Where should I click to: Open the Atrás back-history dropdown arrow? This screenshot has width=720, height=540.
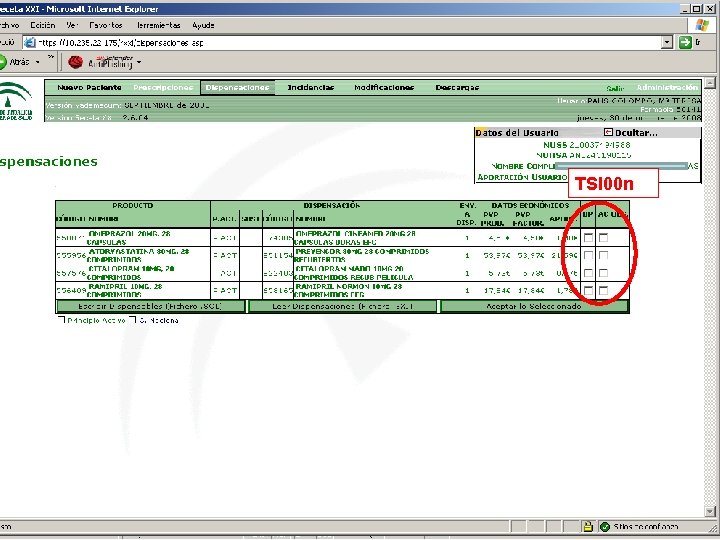click(x=38, y=62)
